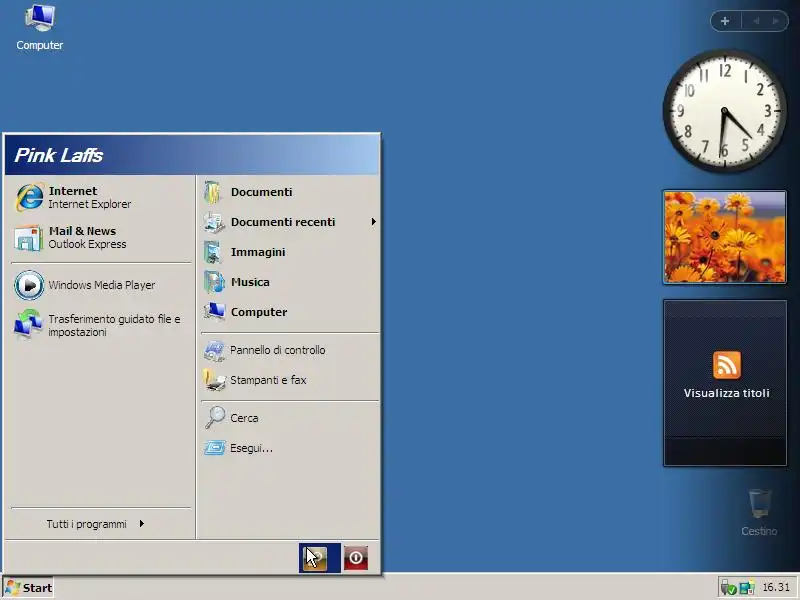Open the Documenti folder icon

[x=213, y=192]
